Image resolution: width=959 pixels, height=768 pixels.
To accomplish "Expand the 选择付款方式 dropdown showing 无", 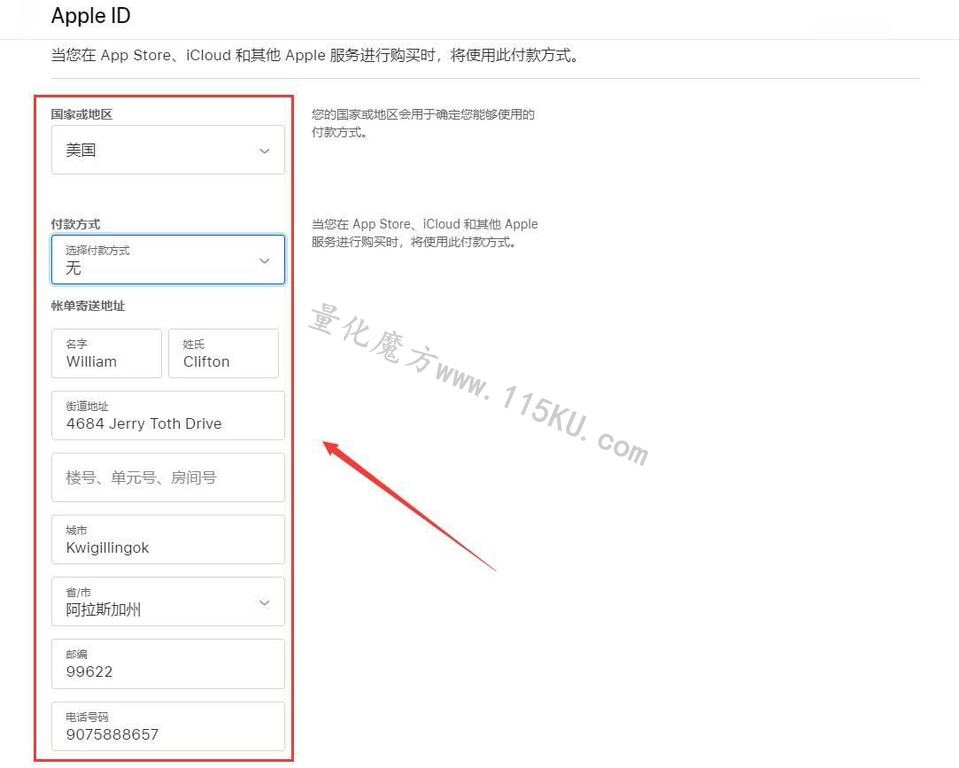I will 168,260.
